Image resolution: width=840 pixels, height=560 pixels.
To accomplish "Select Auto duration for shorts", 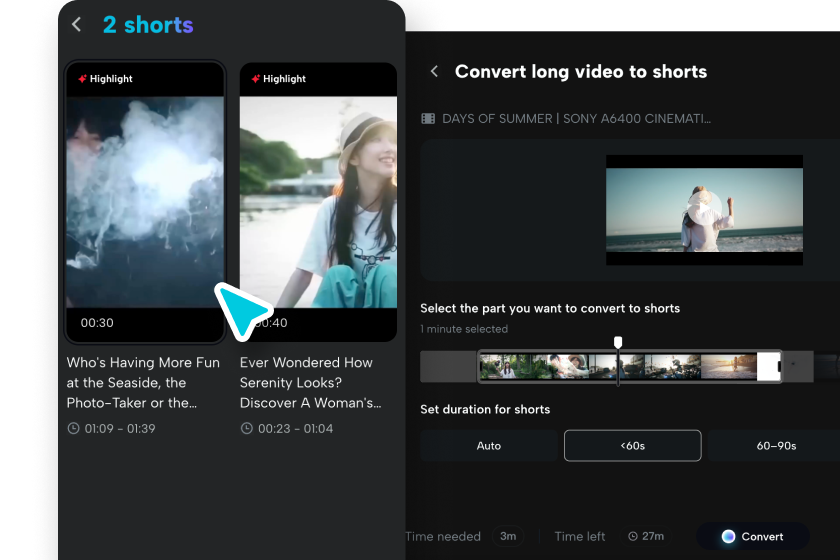I will [489, 445].
